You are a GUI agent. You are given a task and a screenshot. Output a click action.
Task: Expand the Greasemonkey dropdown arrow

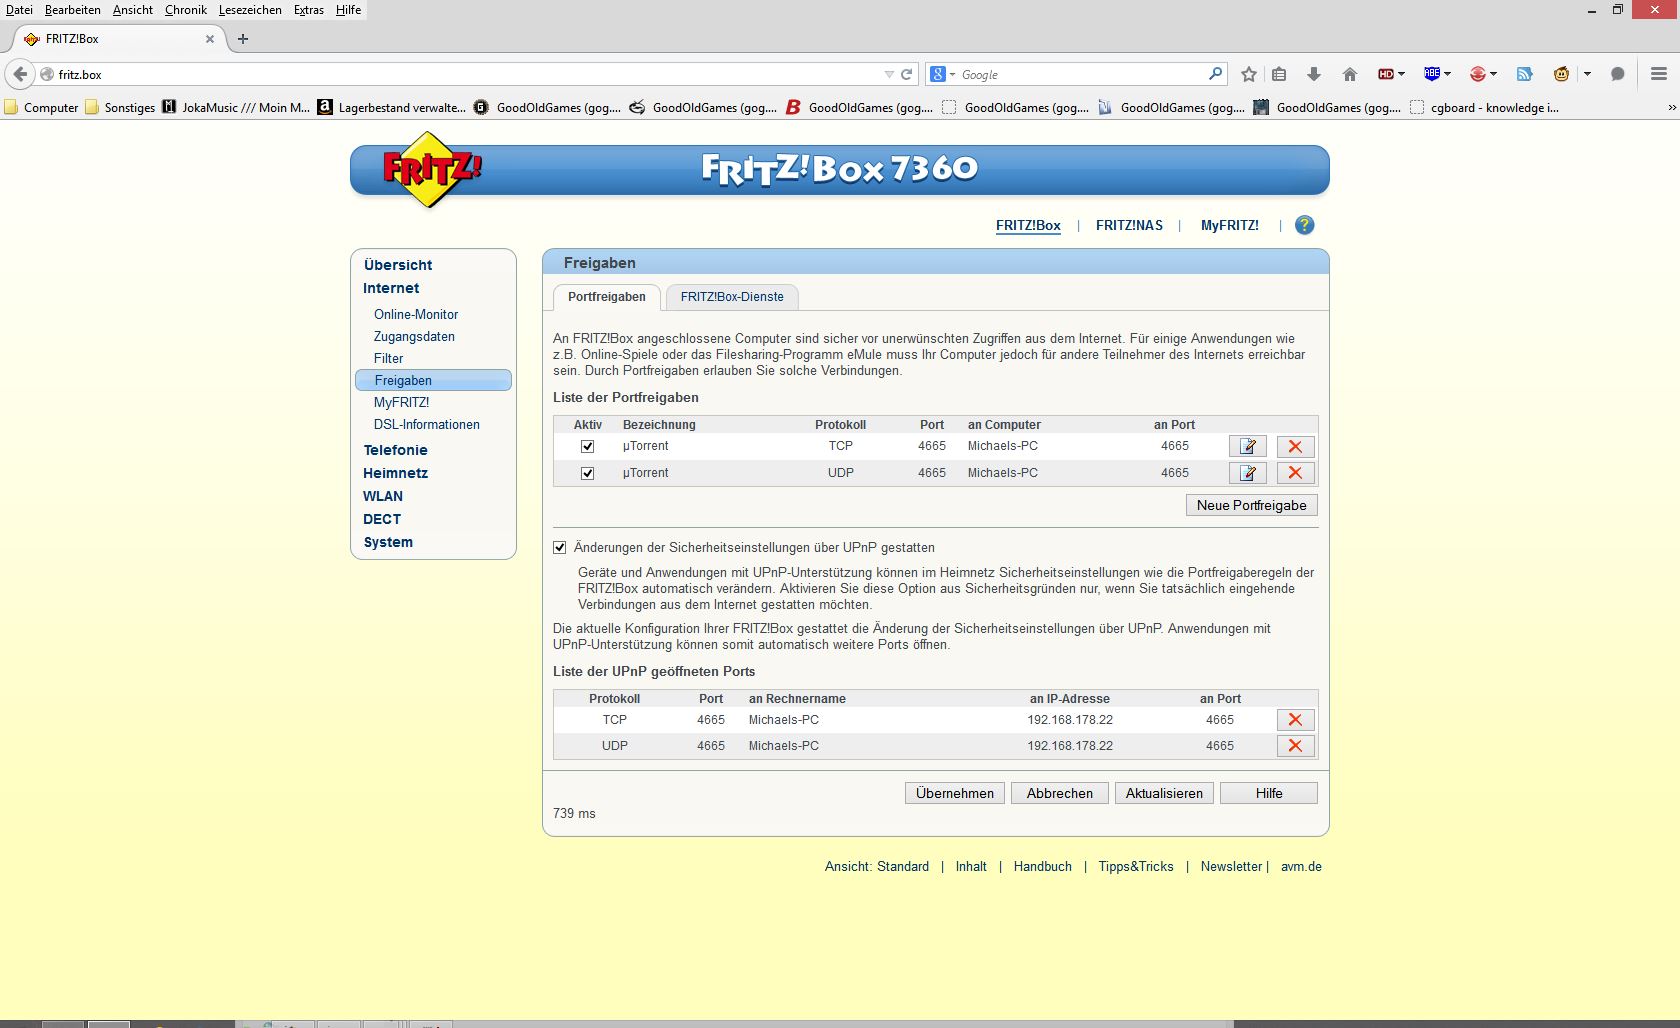click(1587, 74)
